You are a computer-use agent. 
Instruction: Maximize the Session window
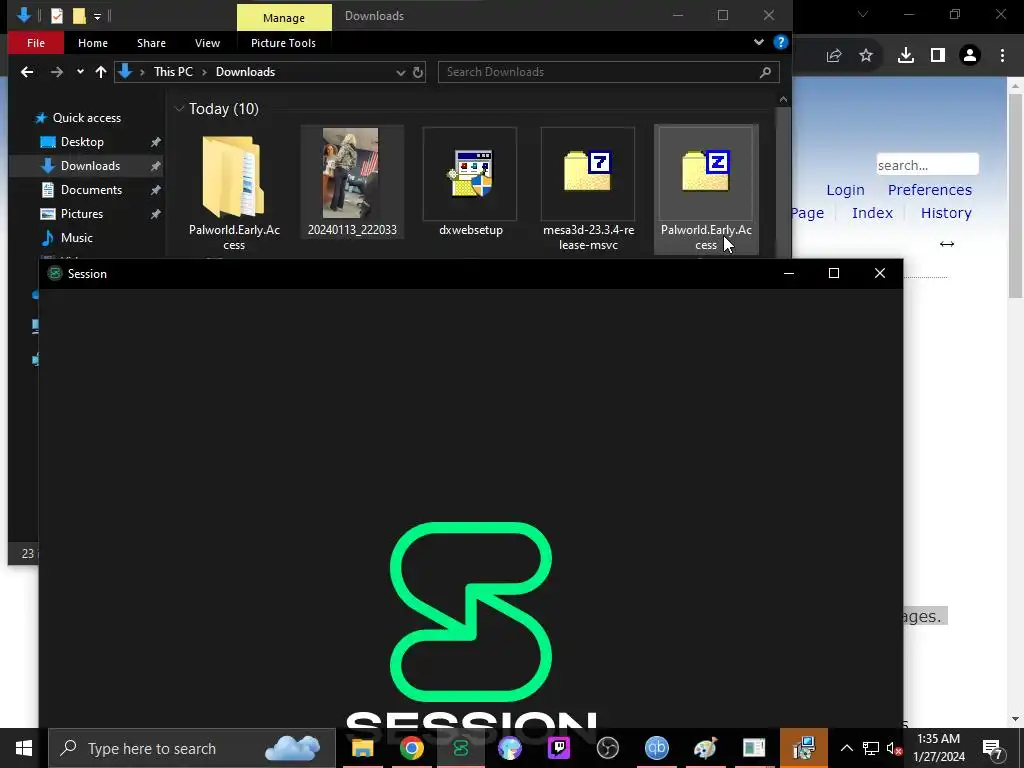(x=833, y=274)
